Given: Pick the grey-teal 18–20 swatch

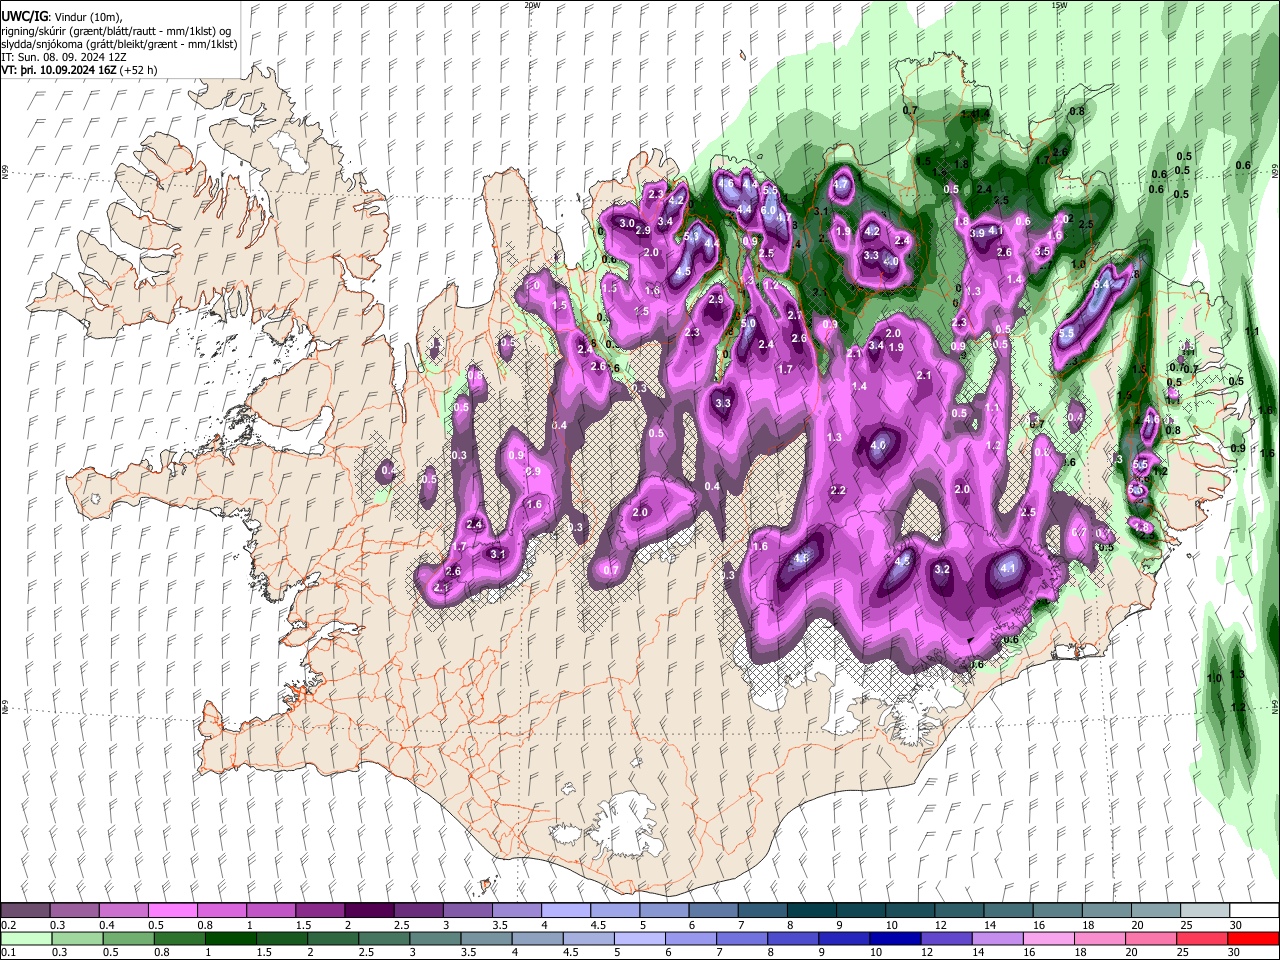Looking at the screenshot, I should [1106, 911].
